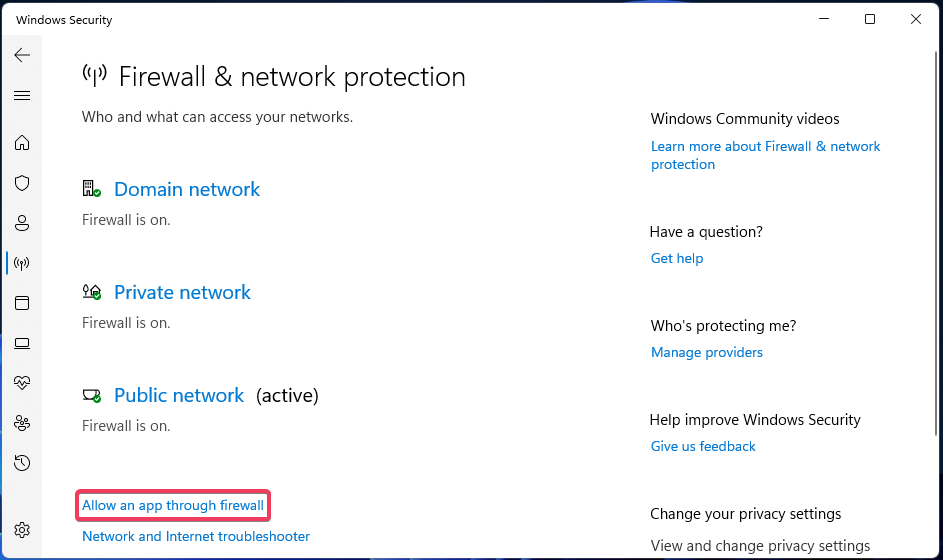The height and width of the screenshot is (560, 943).
Task: Open App & browser control icon
Action: click(x=22, y=303)
